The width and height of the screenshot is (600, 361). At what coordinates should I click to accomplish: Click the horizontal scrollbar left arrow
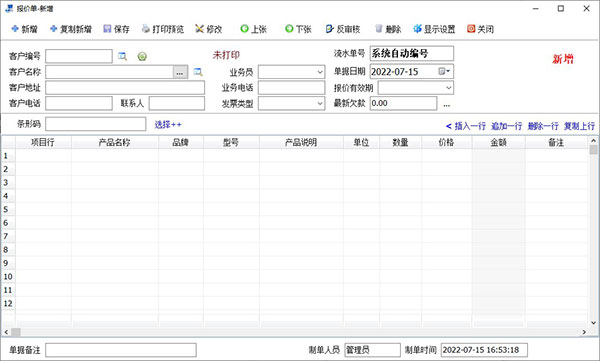(6, 332)
